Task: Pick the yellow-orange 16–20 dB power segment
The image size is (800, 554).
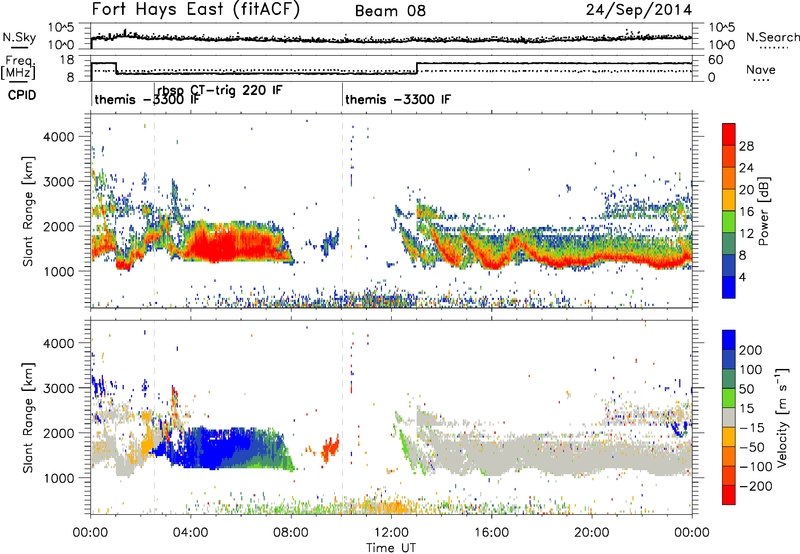Action: (729, 200)
